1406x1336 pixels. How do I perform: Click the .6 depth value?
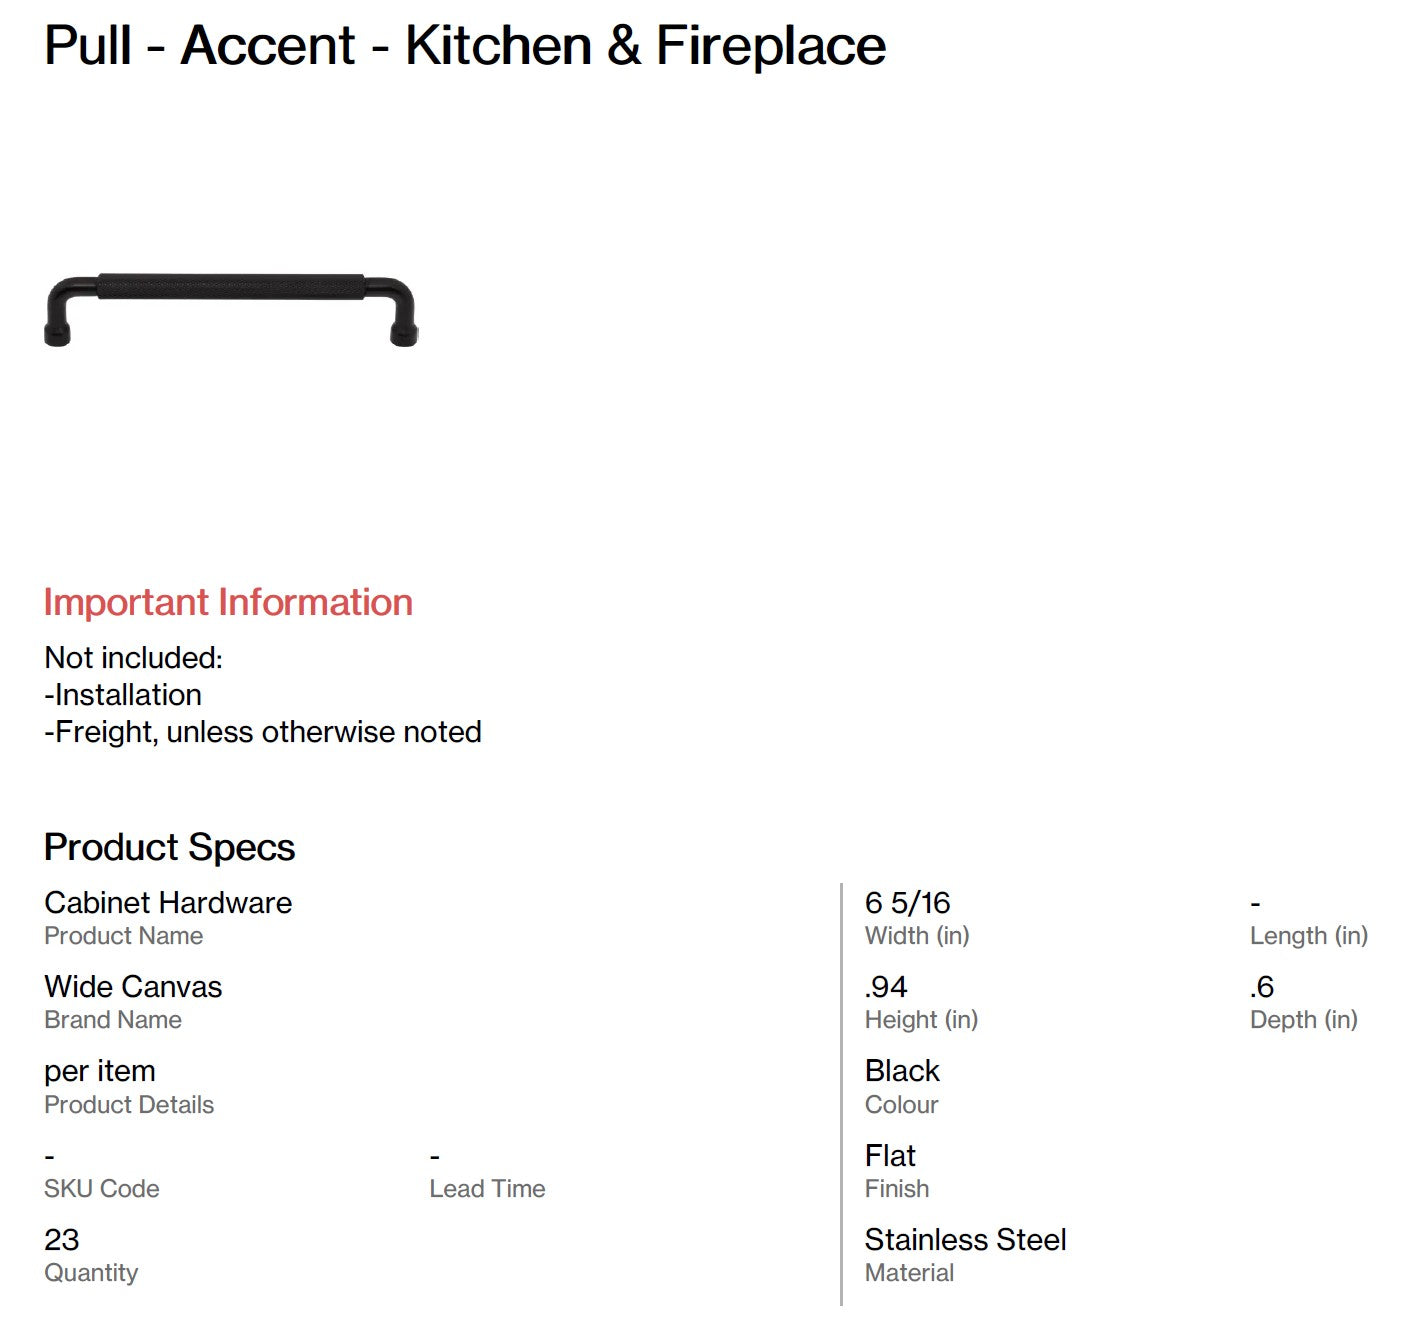(1262, 987)
